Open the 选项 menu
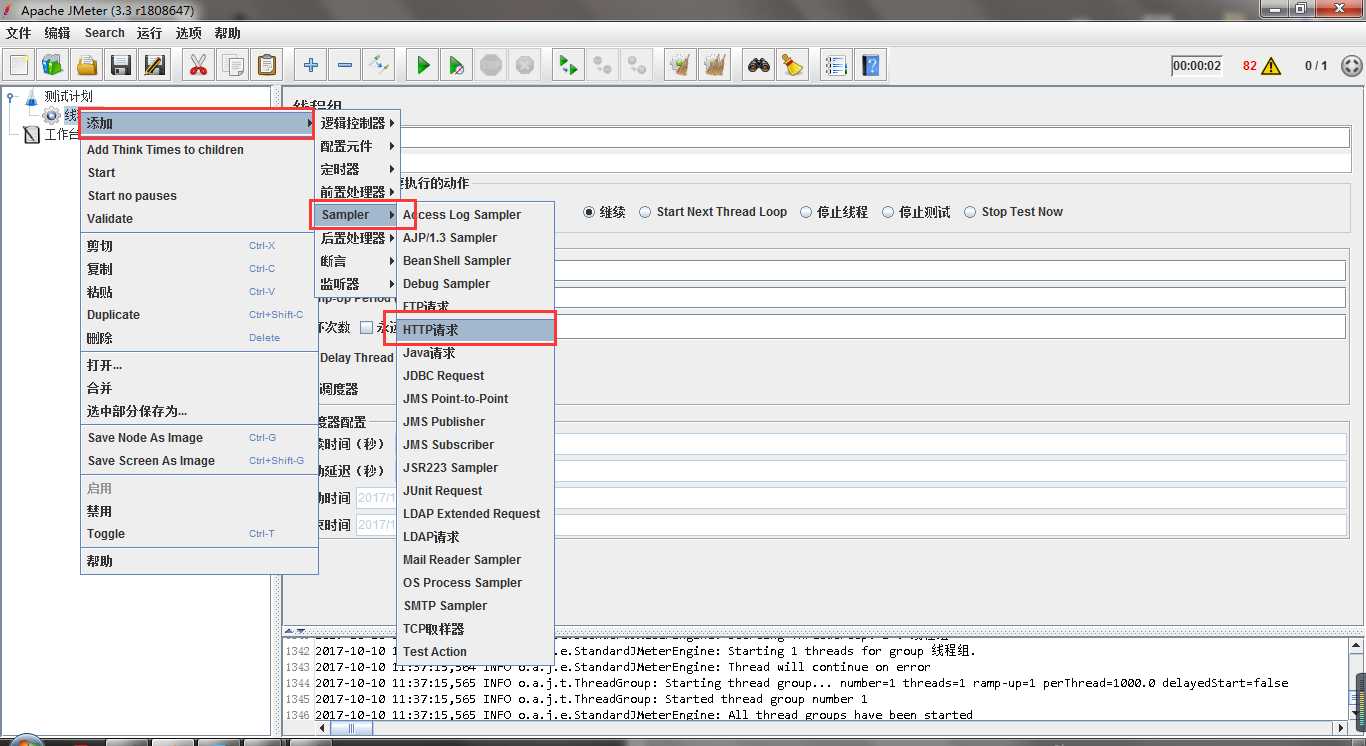Screen dimensions: 1366x746 [188, 33]
